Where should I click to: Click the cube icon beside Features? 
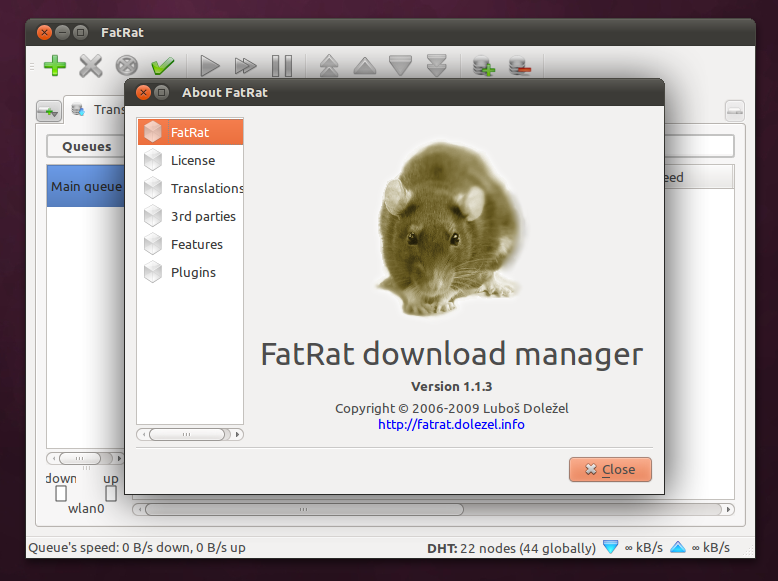pos(153,244)
